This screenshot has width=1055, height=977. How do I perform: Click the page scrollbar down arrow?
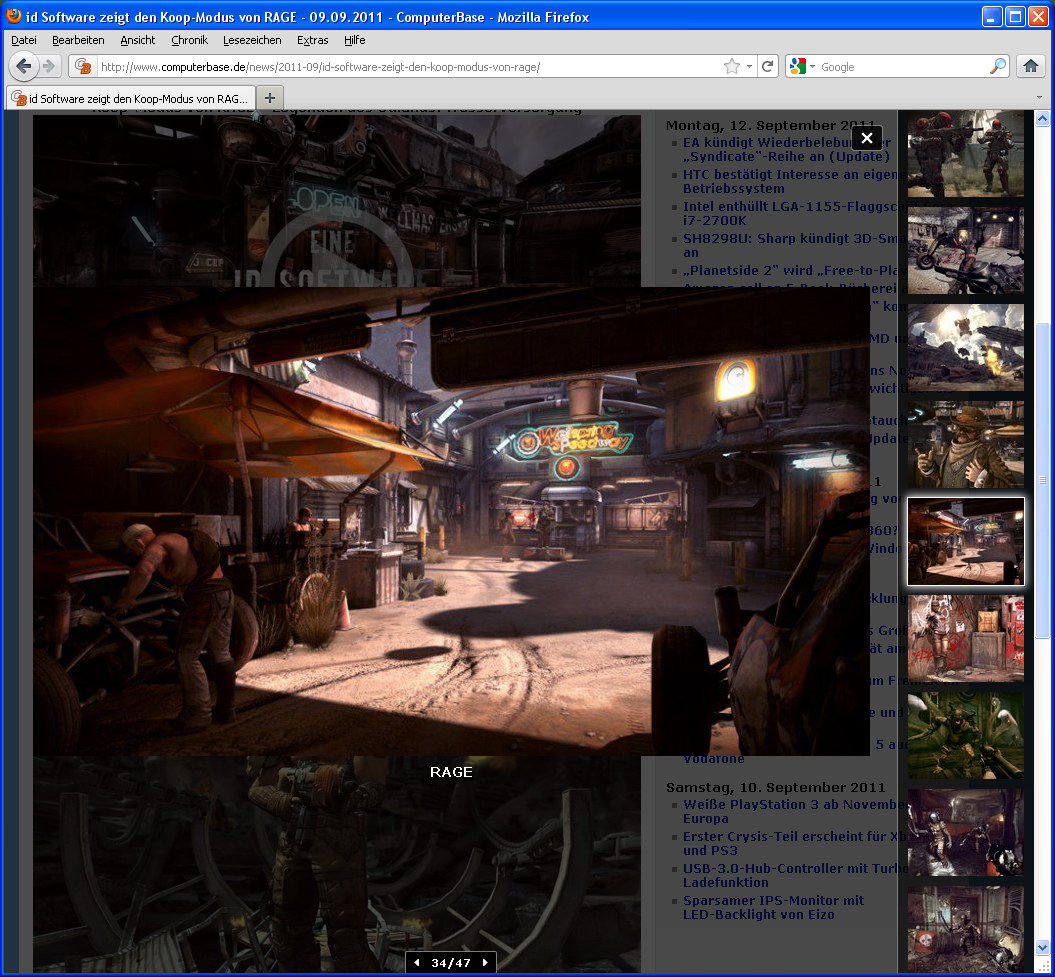pos(1042,947)
